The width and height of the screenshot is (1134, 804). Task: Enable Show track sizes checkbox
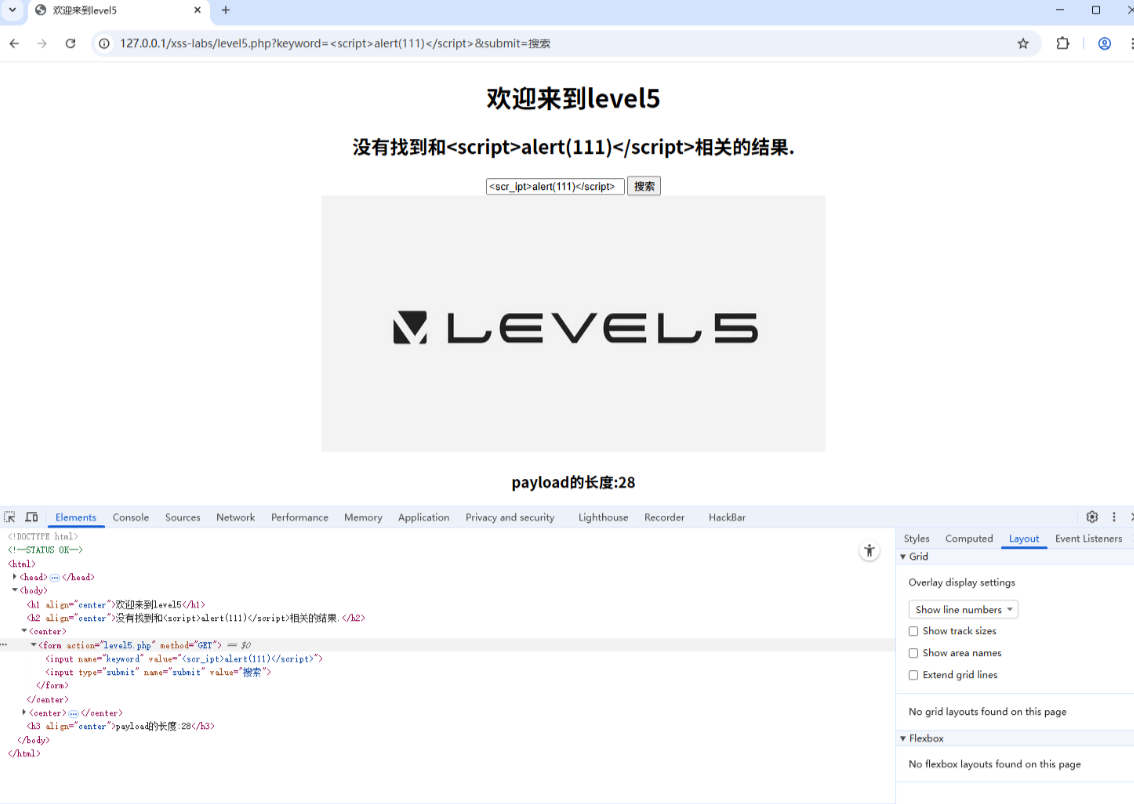click(913, 631)
